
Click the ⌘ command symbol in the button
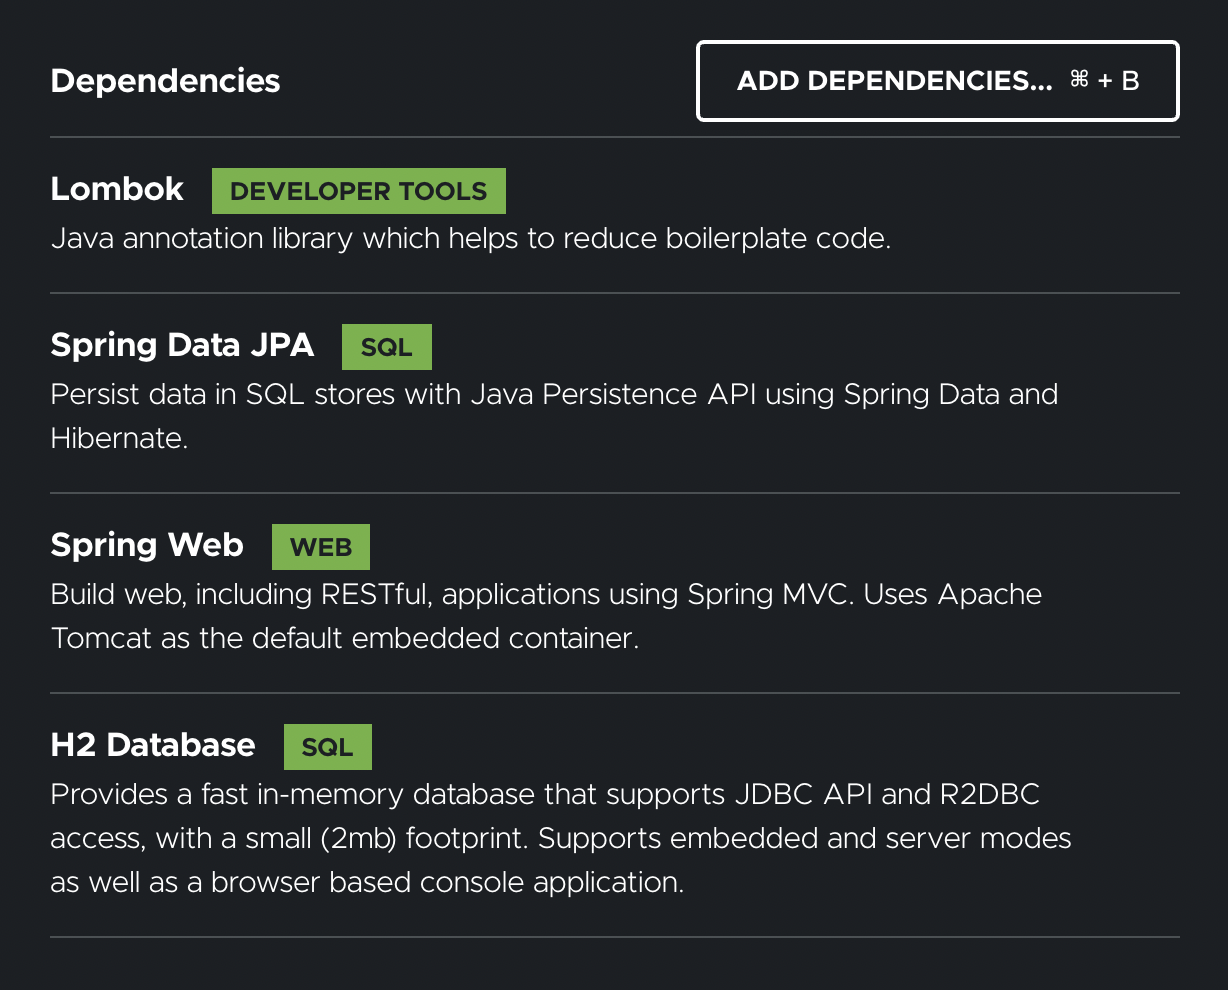click(x=1078, y=80)
